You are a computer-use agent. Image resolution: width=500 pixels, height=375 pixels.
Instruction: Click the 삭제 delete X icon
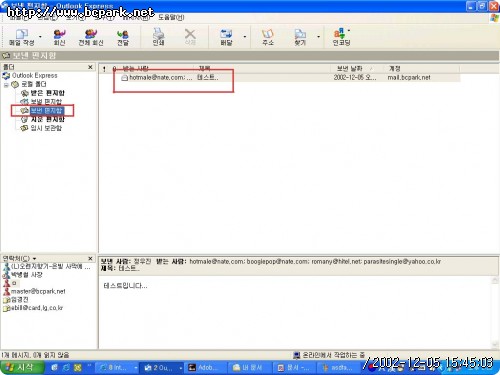coord(190,37)
